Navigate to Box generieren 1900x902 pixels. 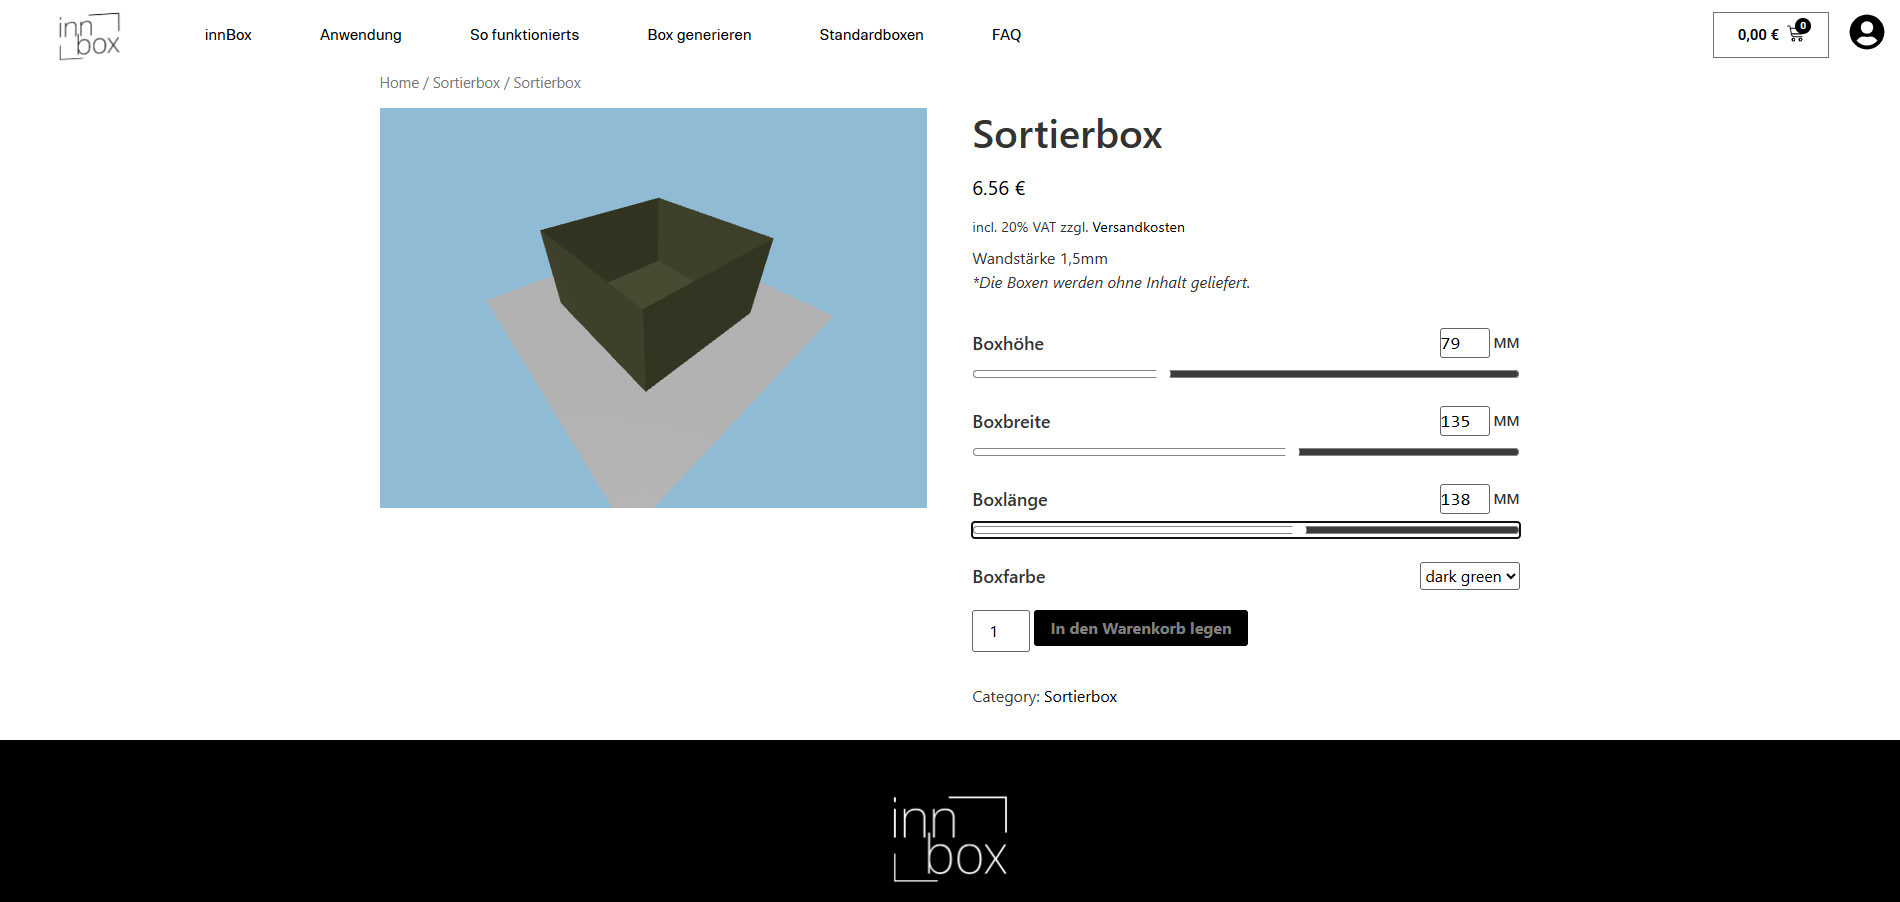698,34
